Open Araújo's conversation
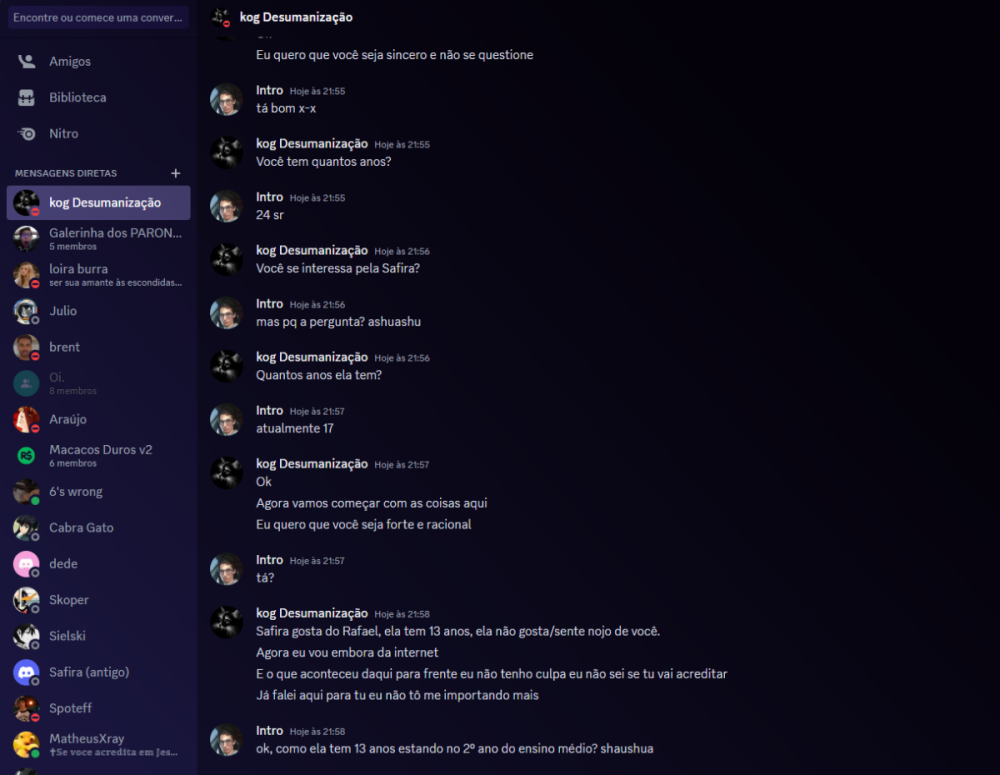The height and width of the screenshot is (775, 1000). point(98,419)
